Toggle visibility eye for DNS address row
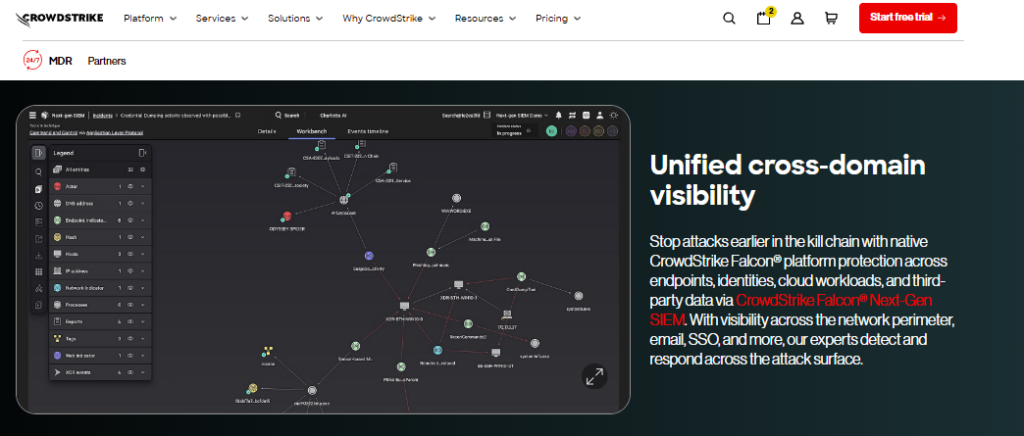Image resolution: width=1024 pixels, height=436 pixels. click(x=130, y=204)
